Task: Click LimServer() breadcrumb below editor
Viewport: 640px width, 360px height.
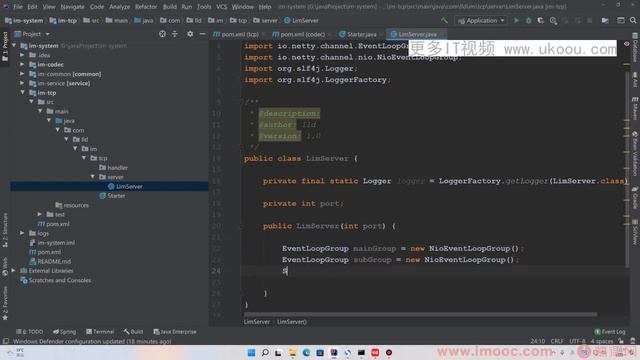Action: [x=292, y=322]
